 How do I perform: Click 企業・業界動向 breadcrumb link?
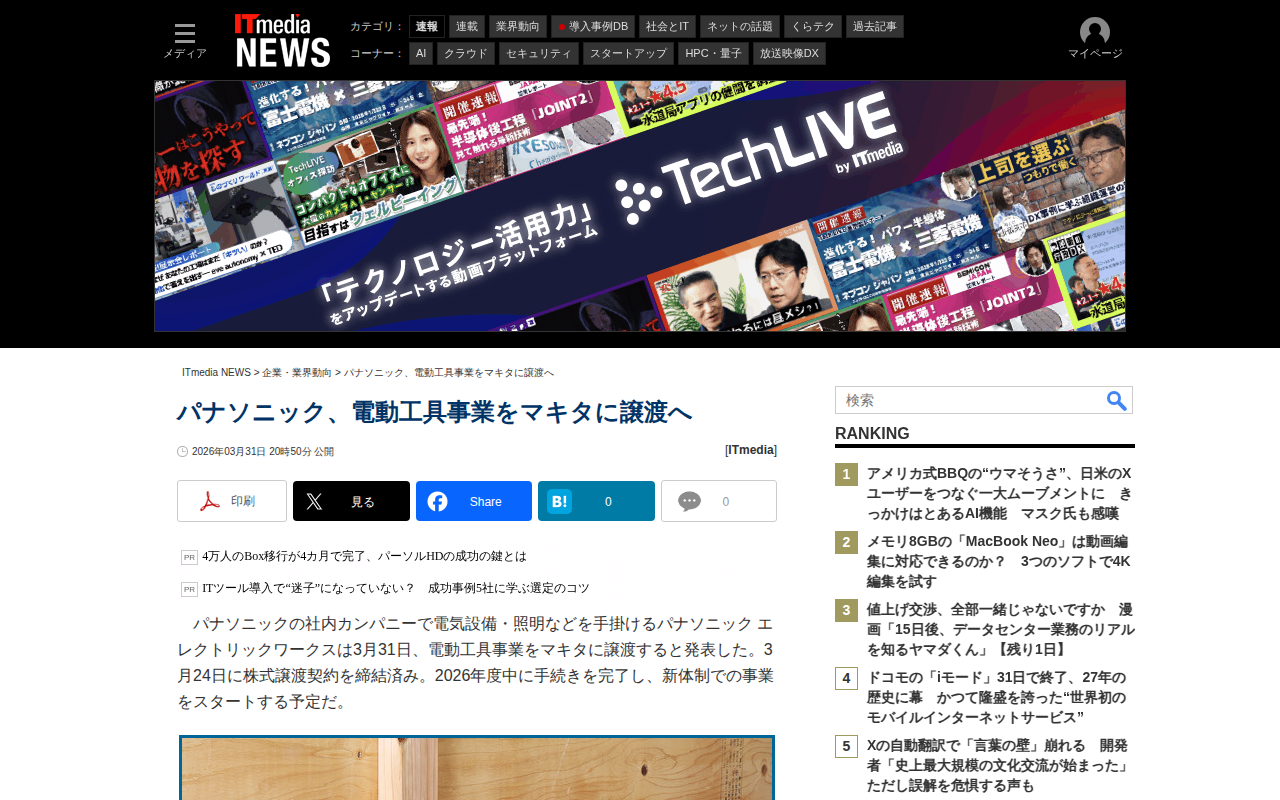pos(297,373)
